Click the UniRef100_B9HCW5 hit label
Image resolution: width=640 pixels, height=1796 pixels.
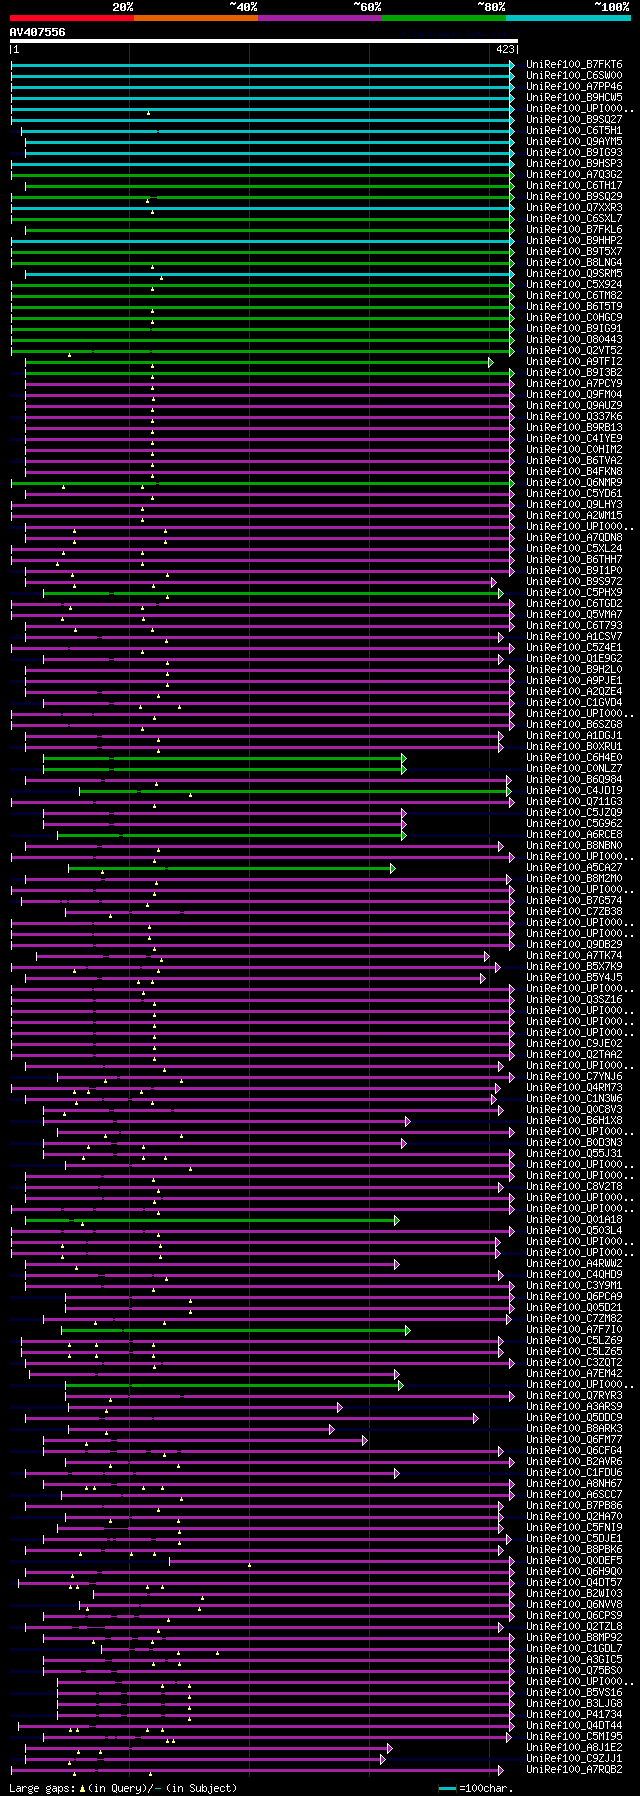point(574,97)
